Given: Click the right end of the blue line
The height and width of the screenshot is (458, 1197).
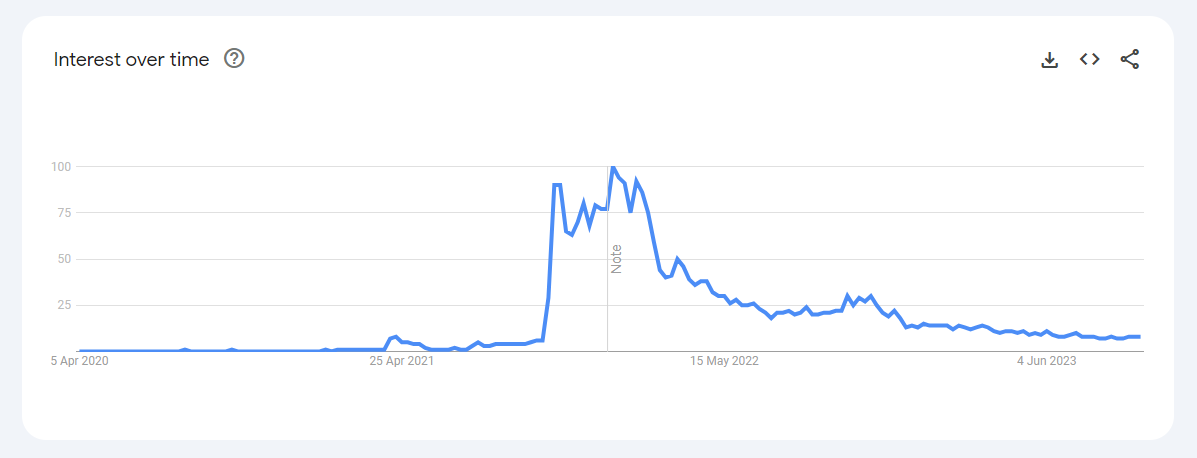Looking at the screenshot, I should 1139,337.
